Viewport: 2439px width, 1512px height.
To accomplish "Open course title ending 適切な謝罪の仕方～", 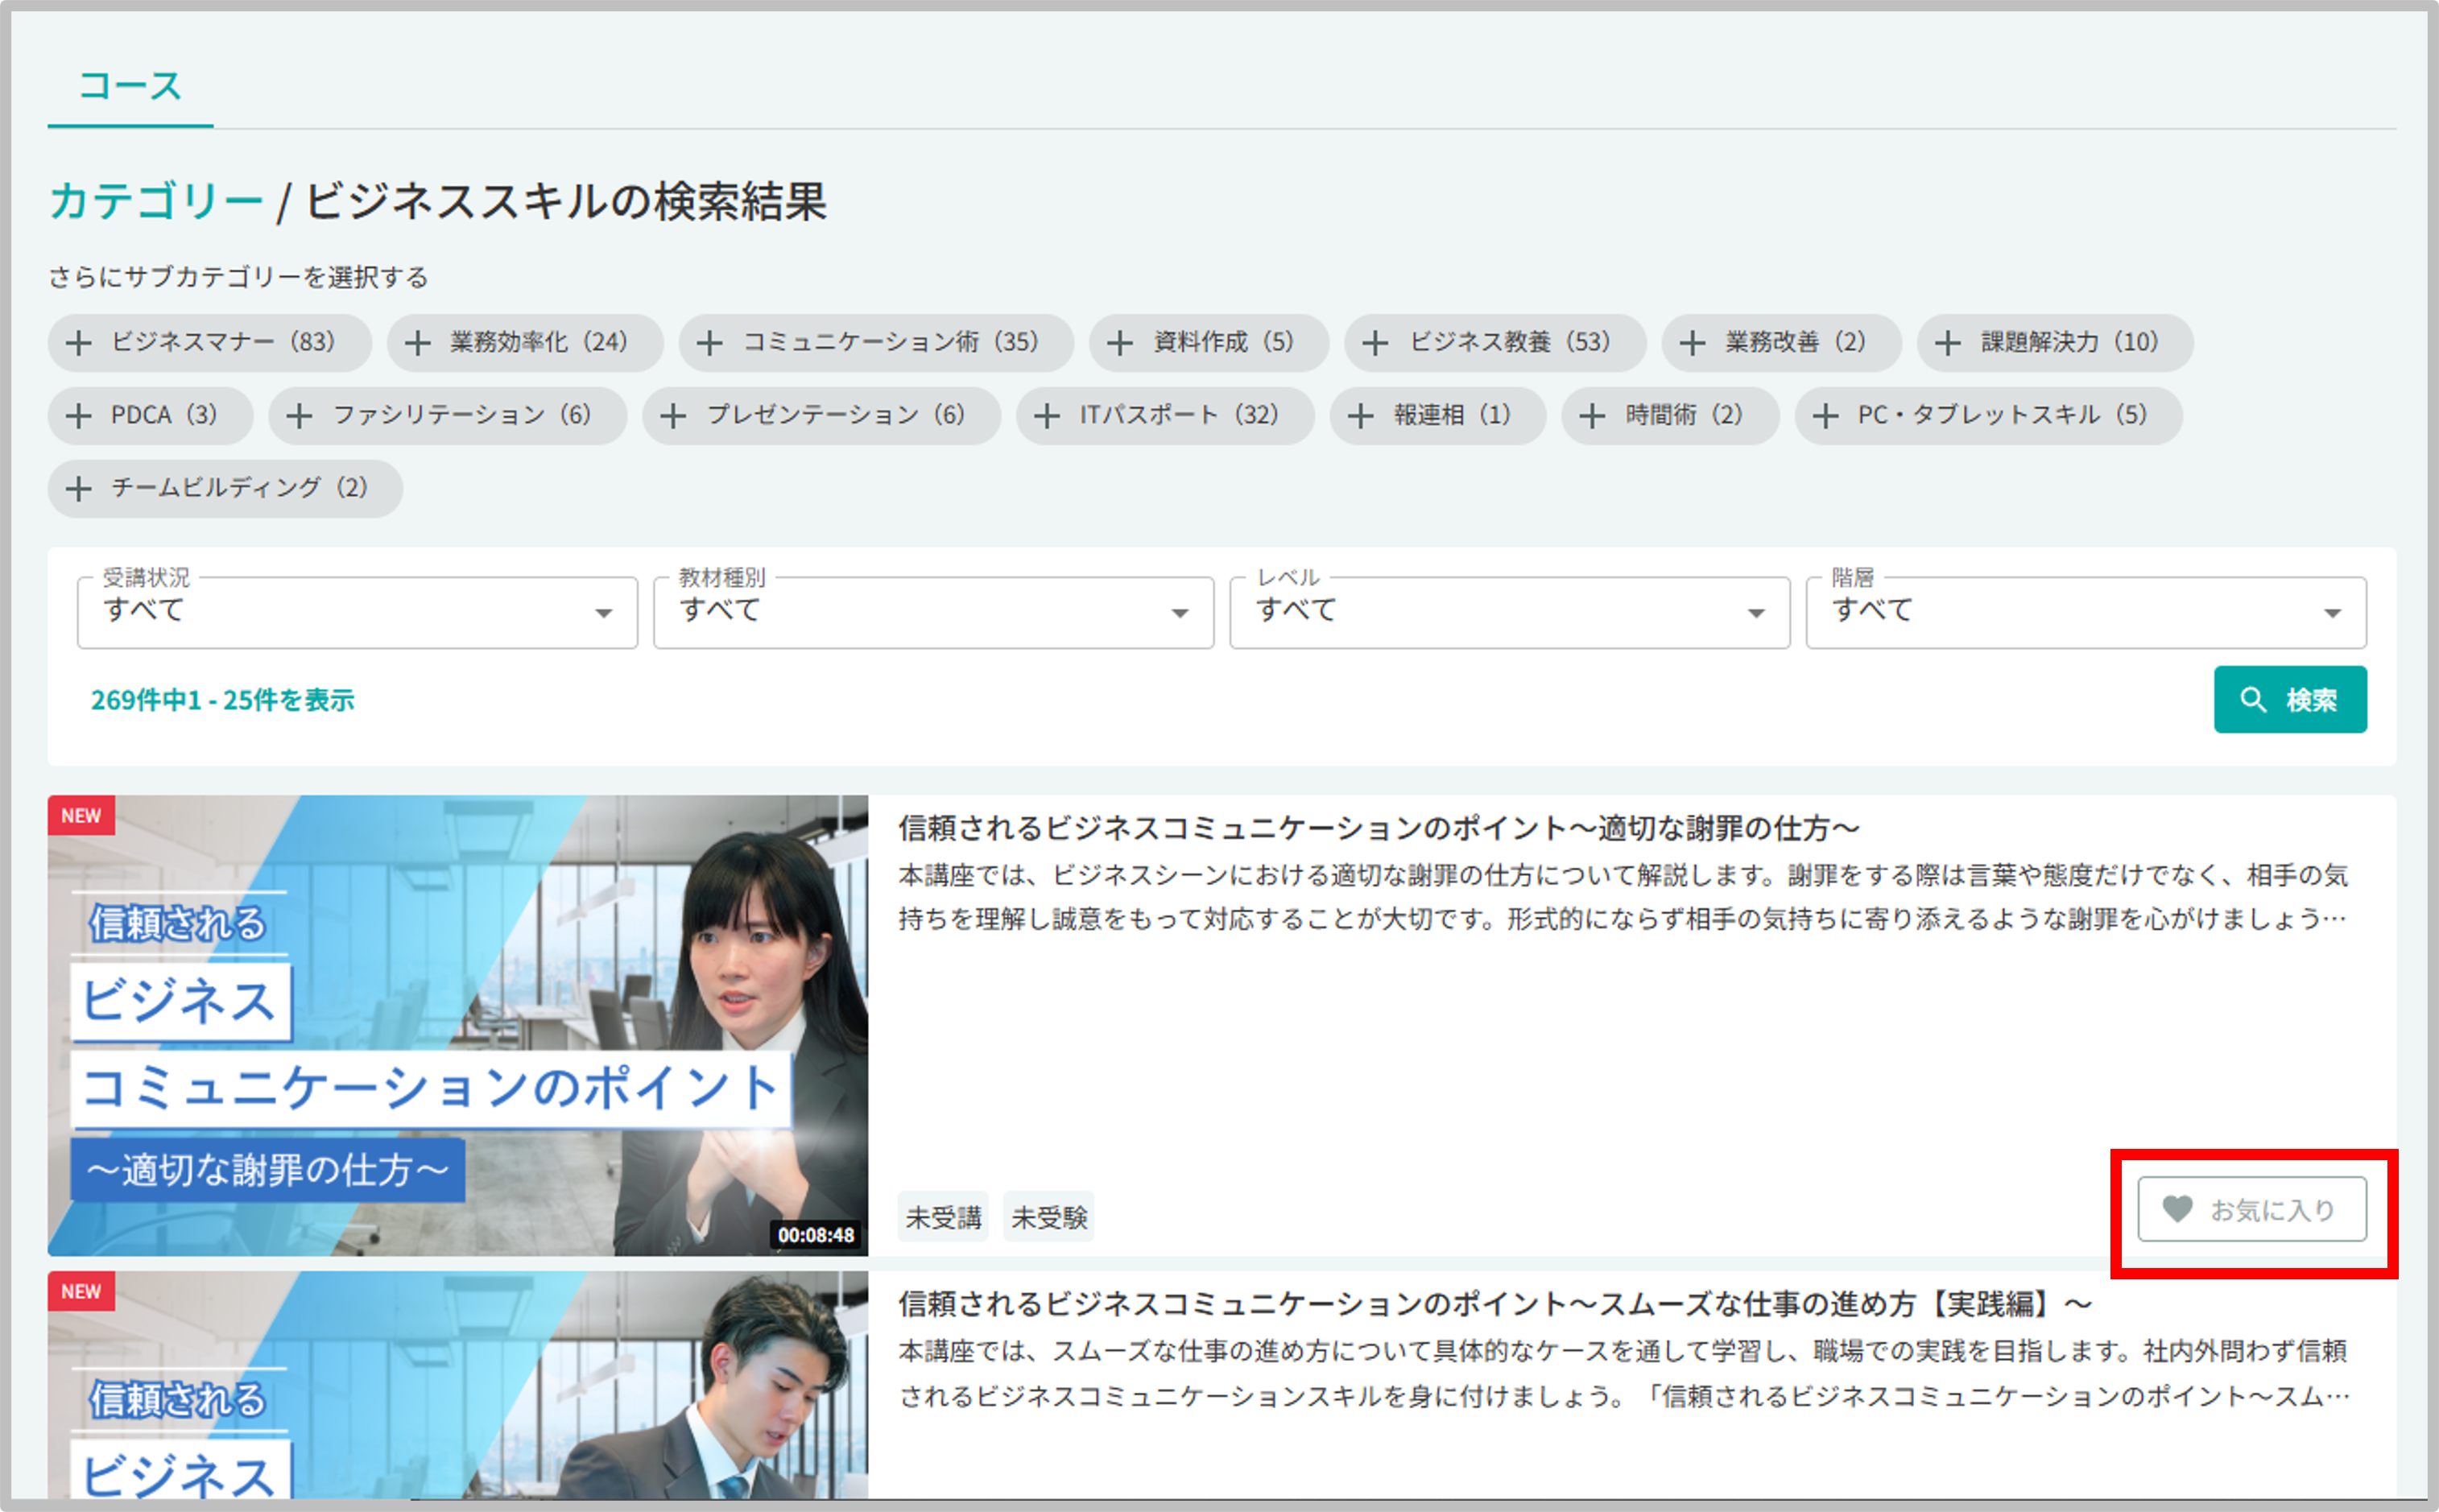I will [x=1378, y=828].
